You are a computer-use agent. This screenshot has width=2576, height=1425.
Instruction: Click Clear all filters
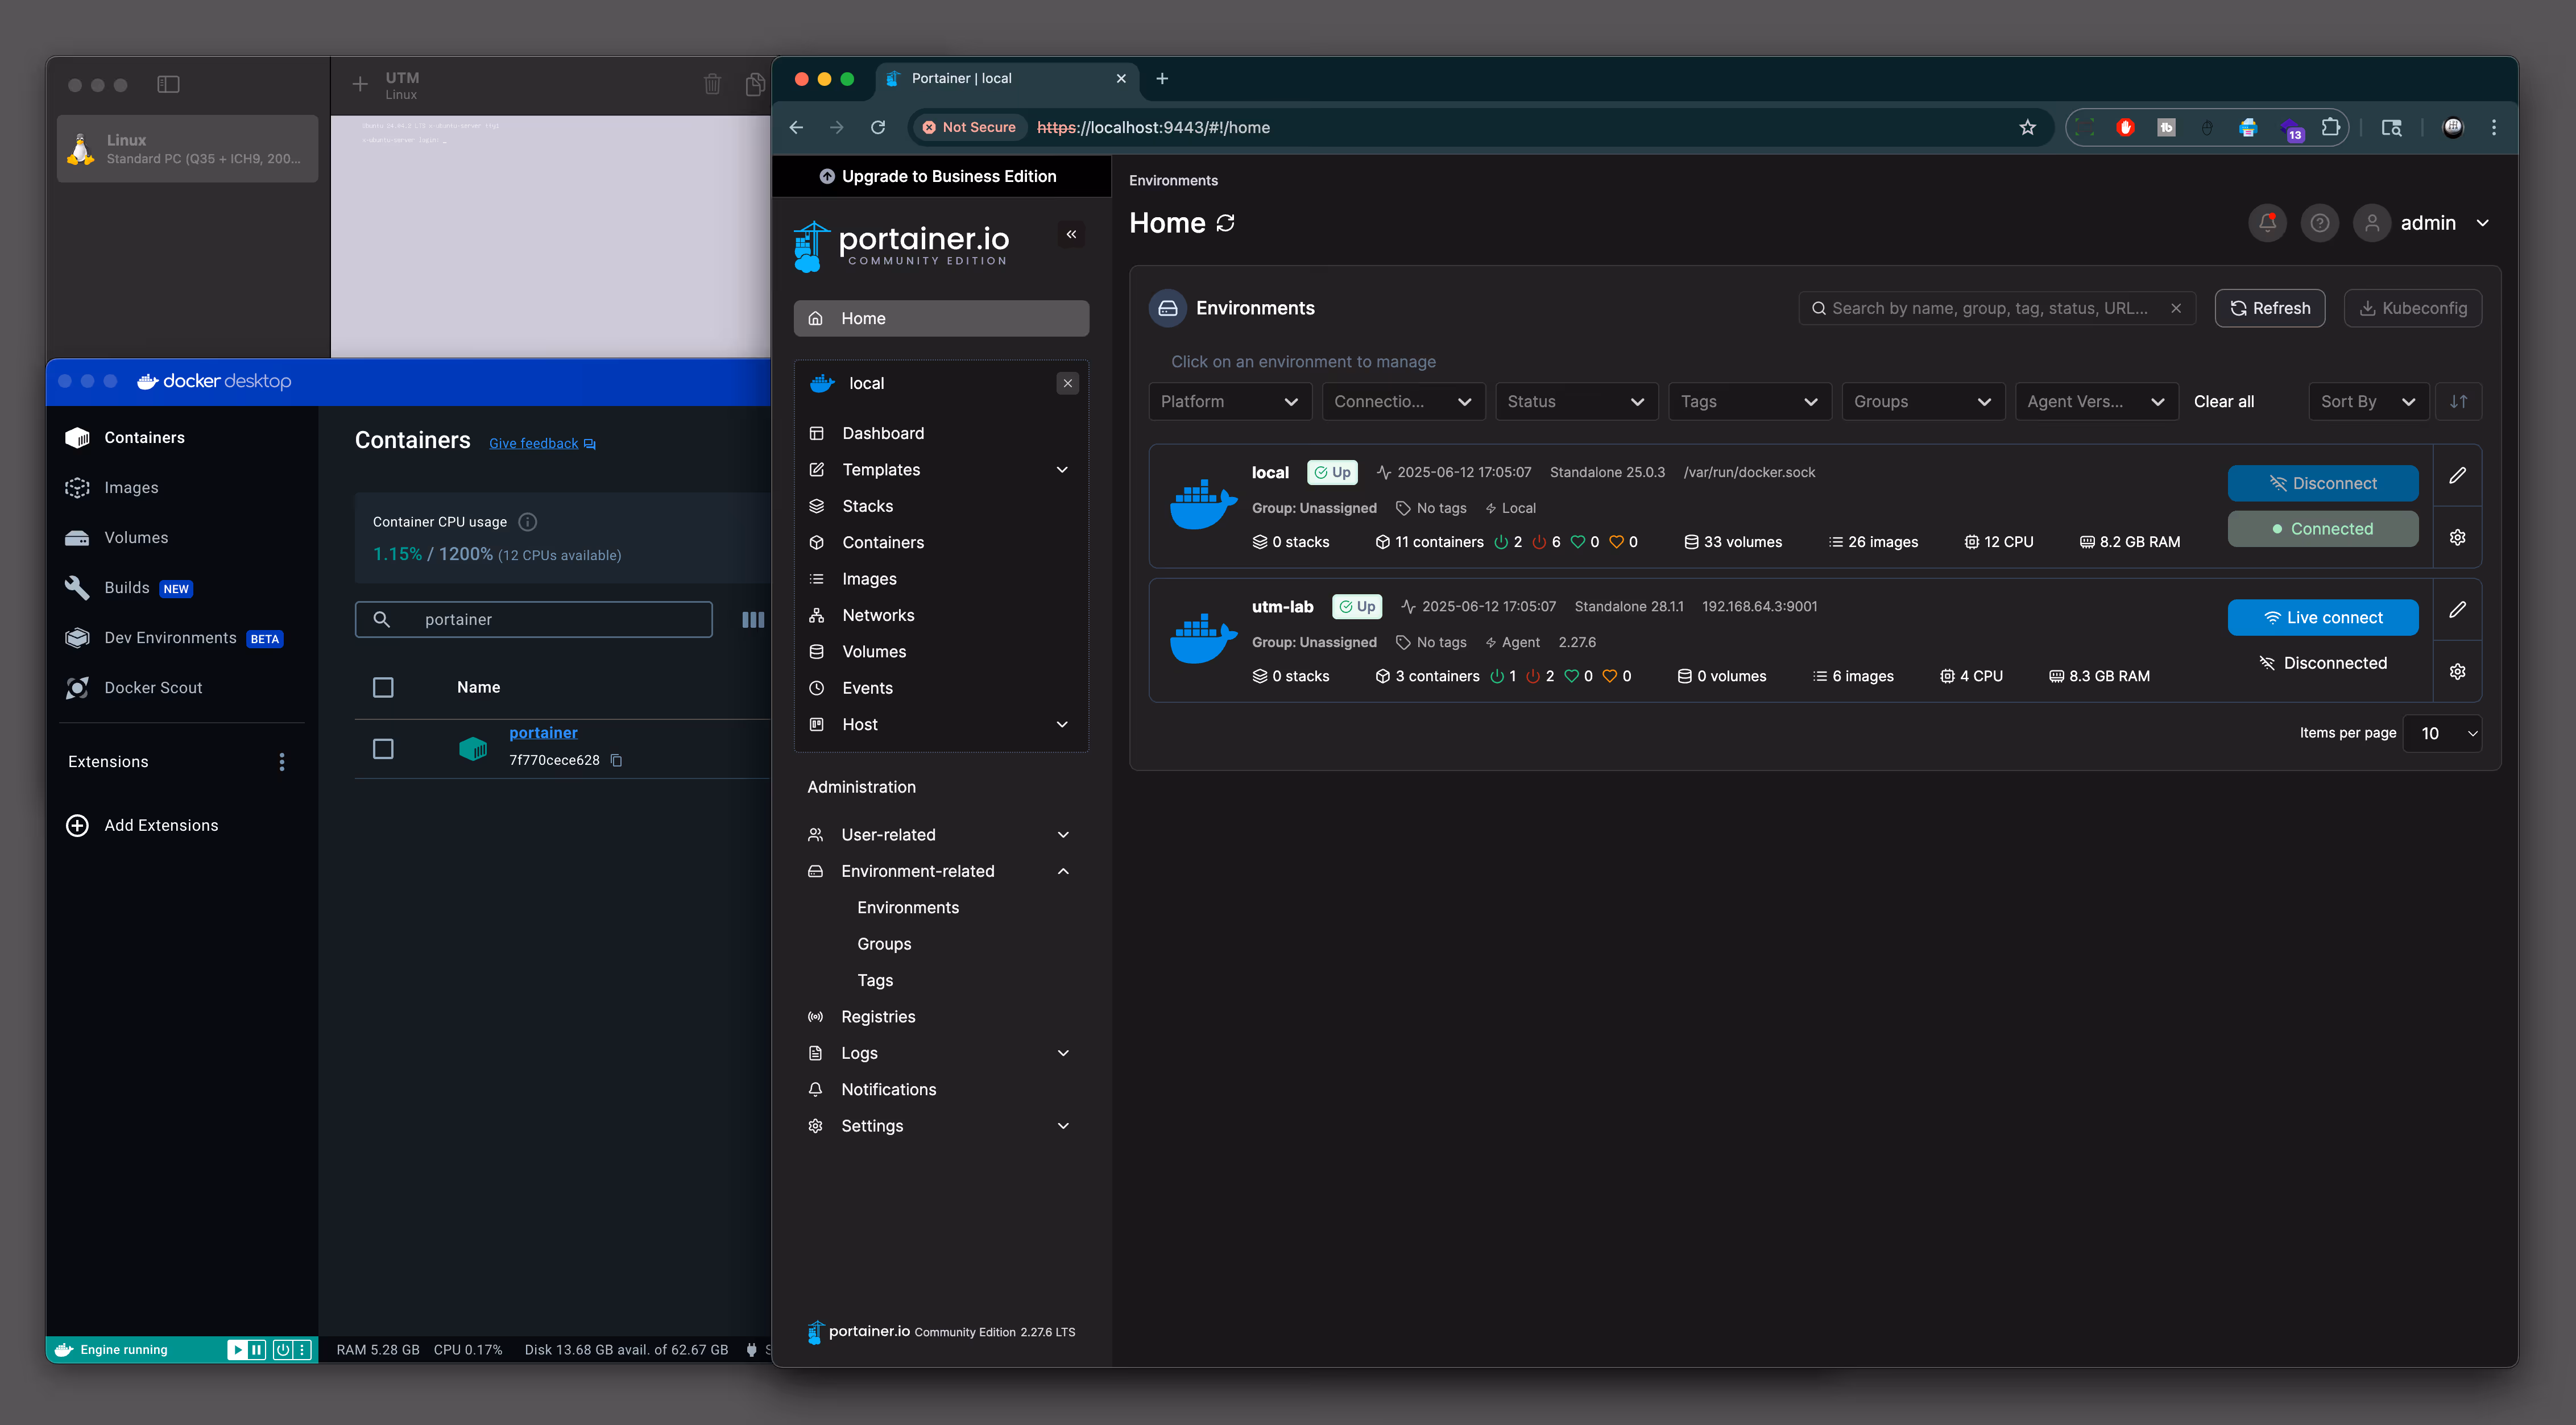(2223, 402)
